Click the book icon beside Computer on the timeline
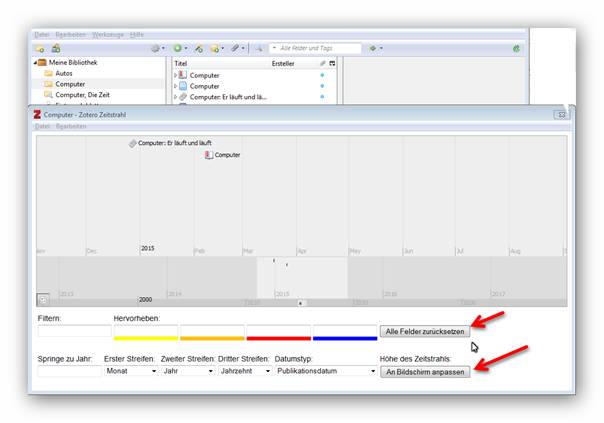This screenshot has height=423, width=604. tap(209, 155)
